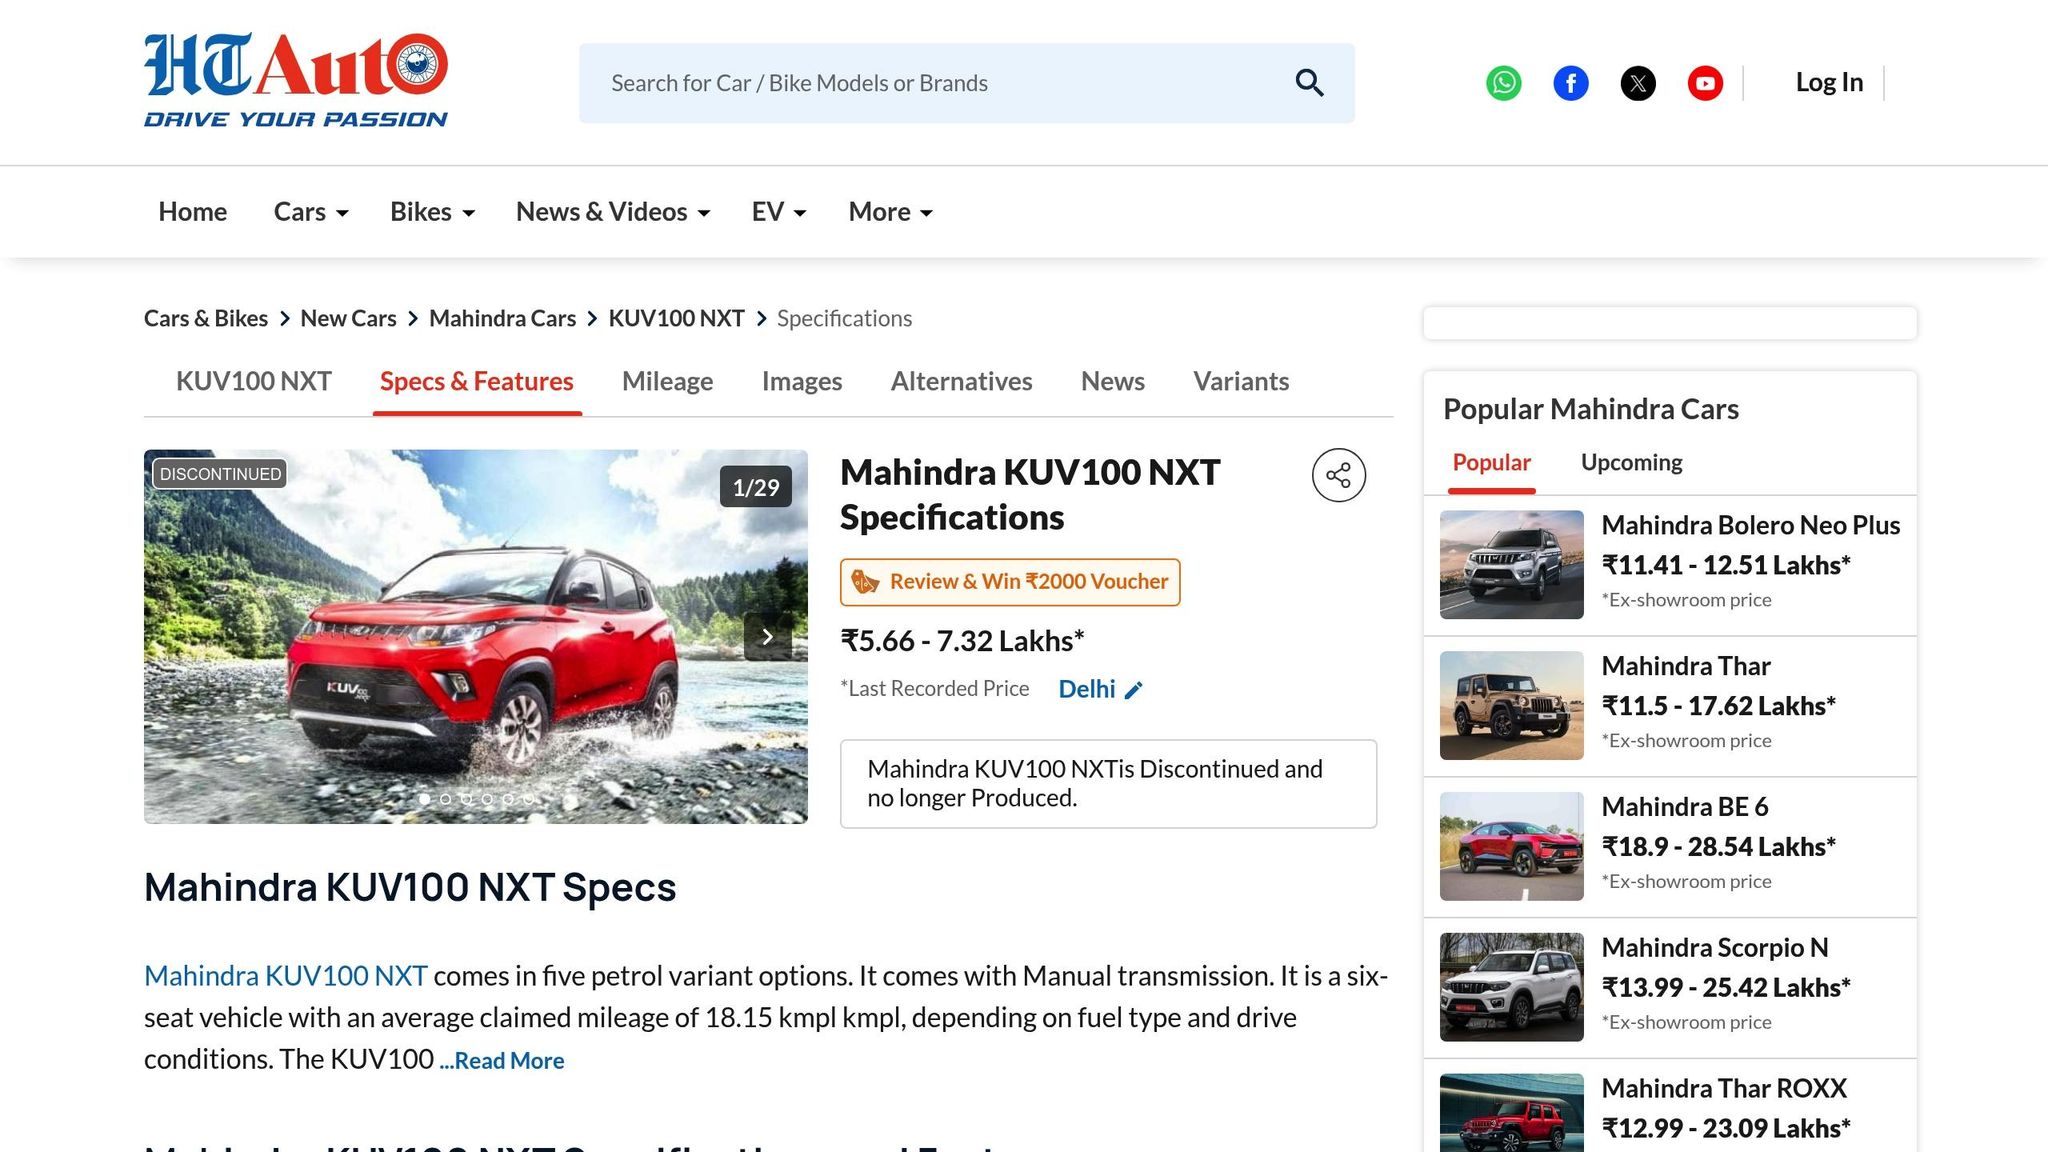Open the Review & Win voucher offer
The height and width of the screenshot is (1152, 2048).
(1009, 581)
